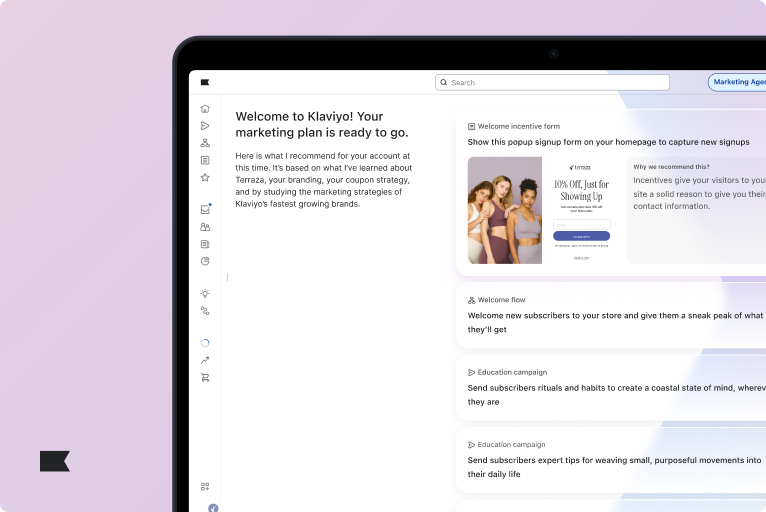Open trending arrow growth icon in sidebar
This screenshot has height=512, width=766.
click(x=205, y=360)
